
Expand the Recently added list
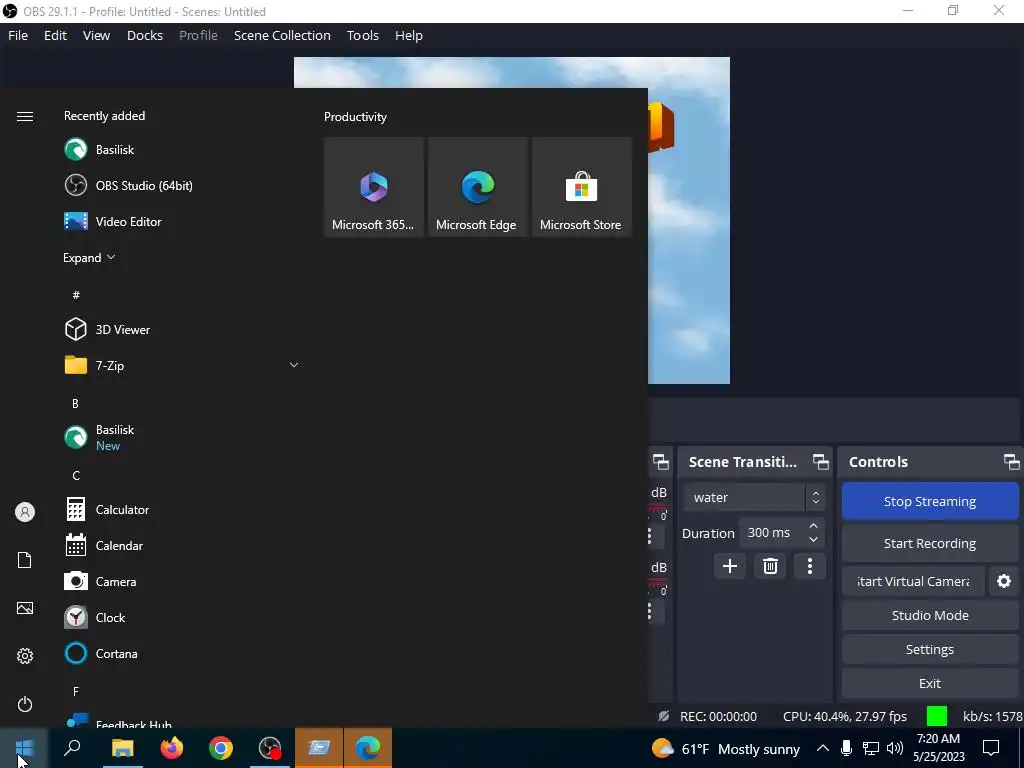(89, 257)
